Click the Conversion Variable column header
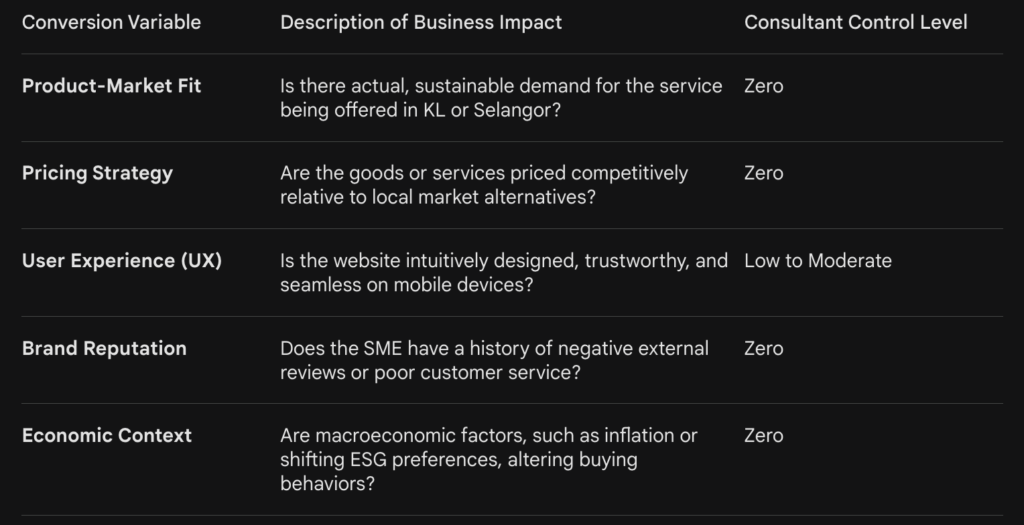The height and width of the screenshot is (525, 1024). pos(111,22)
